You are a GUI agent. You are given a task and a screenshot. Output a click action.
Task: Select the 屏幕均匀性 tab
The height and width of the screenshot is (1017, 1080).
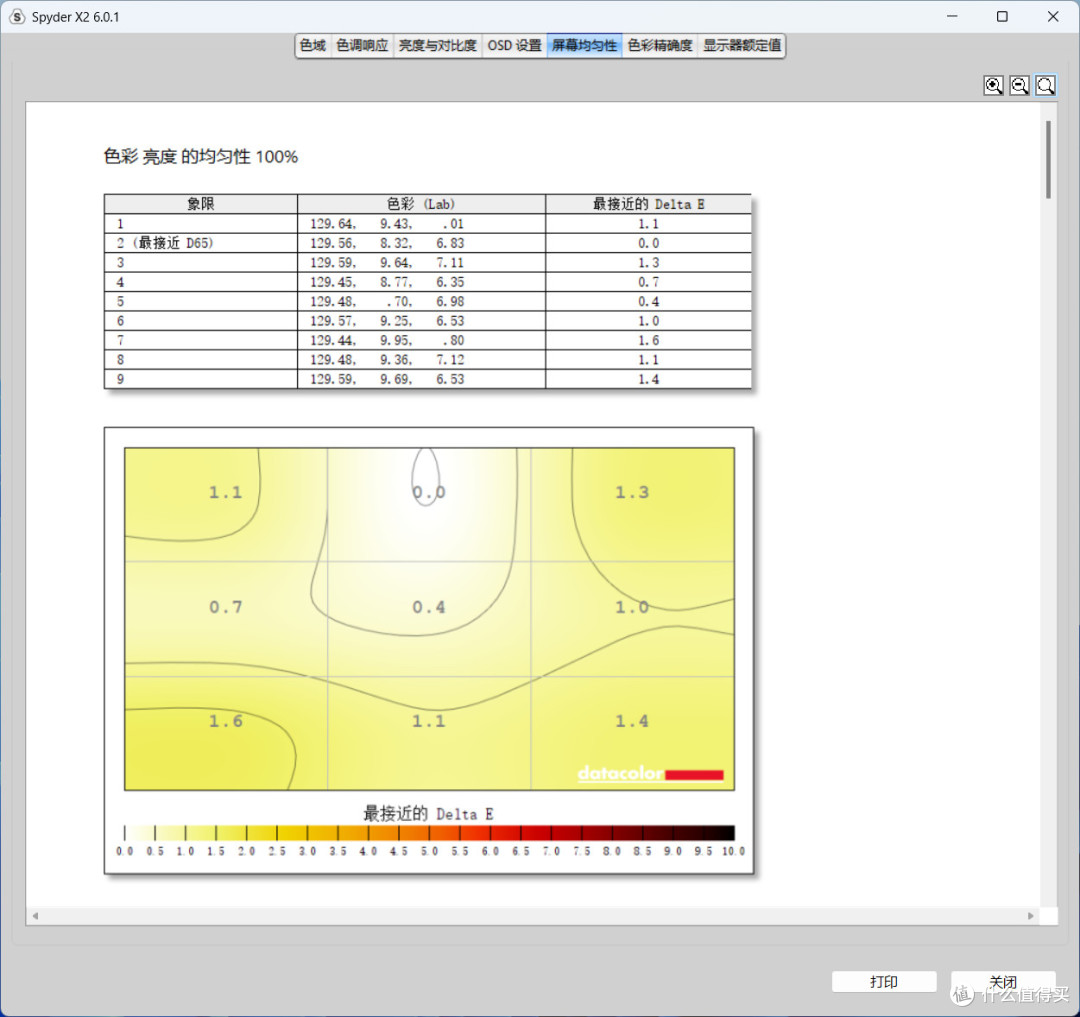point(585,45)
